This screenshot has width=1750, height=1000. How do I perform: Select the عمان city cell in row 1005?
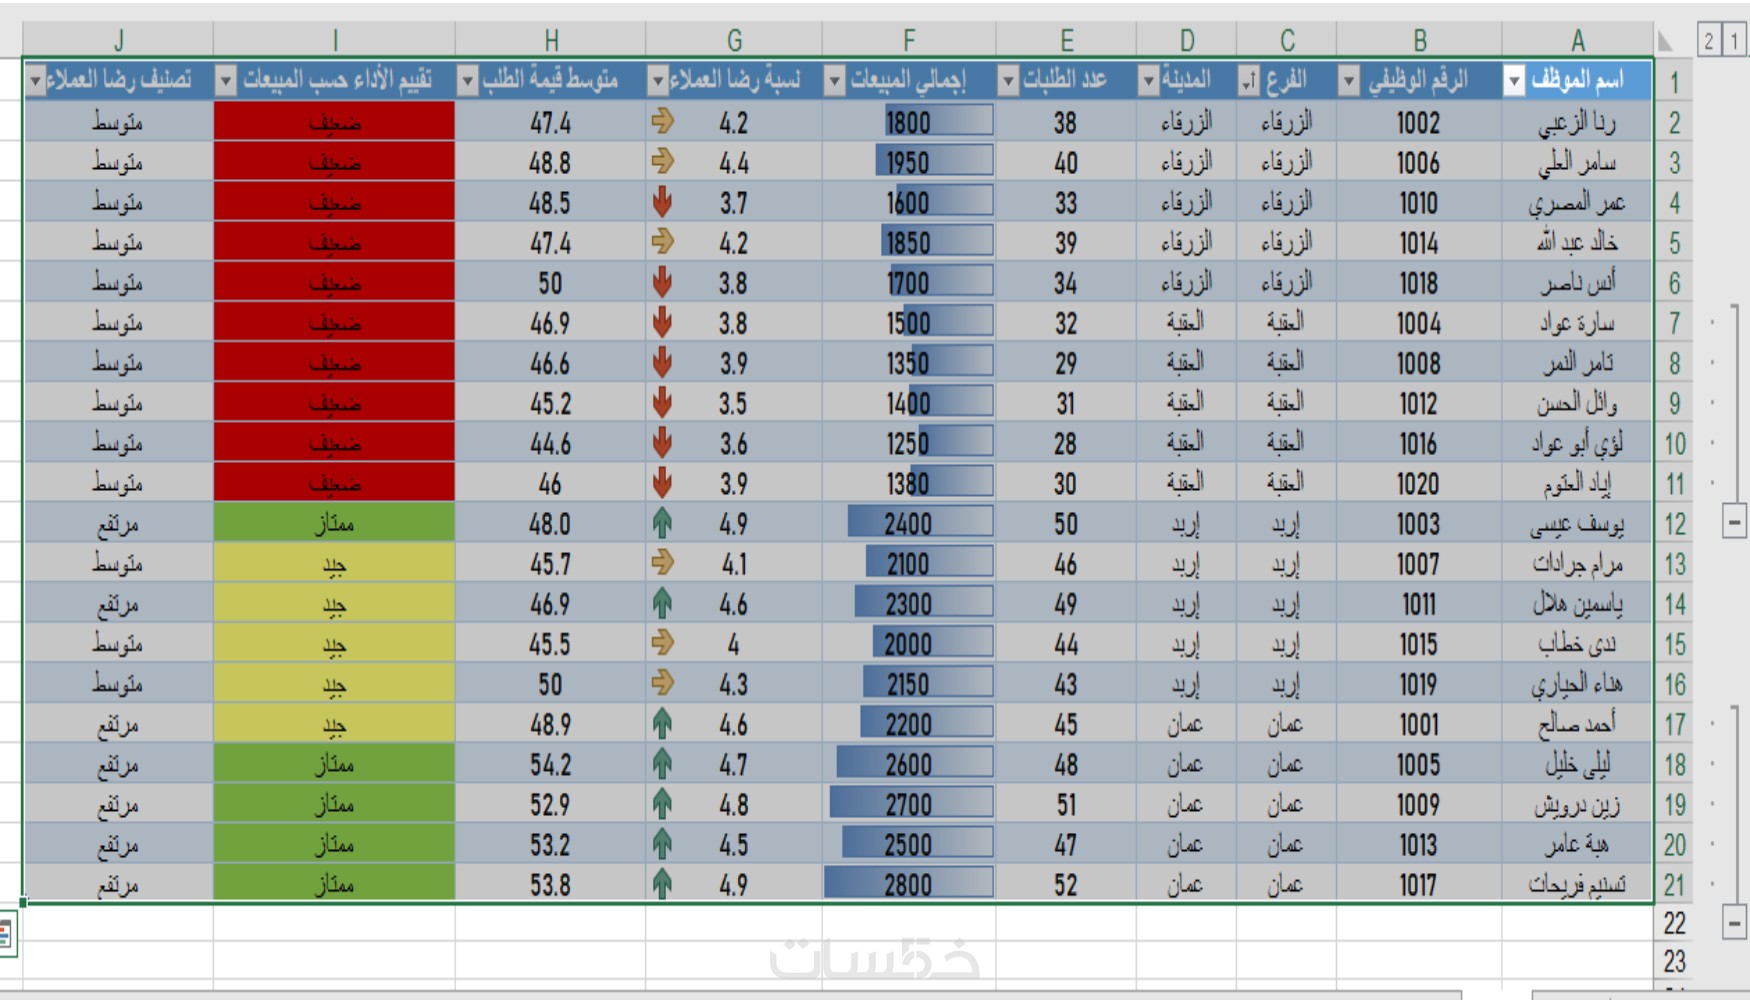pos(1186,764)
